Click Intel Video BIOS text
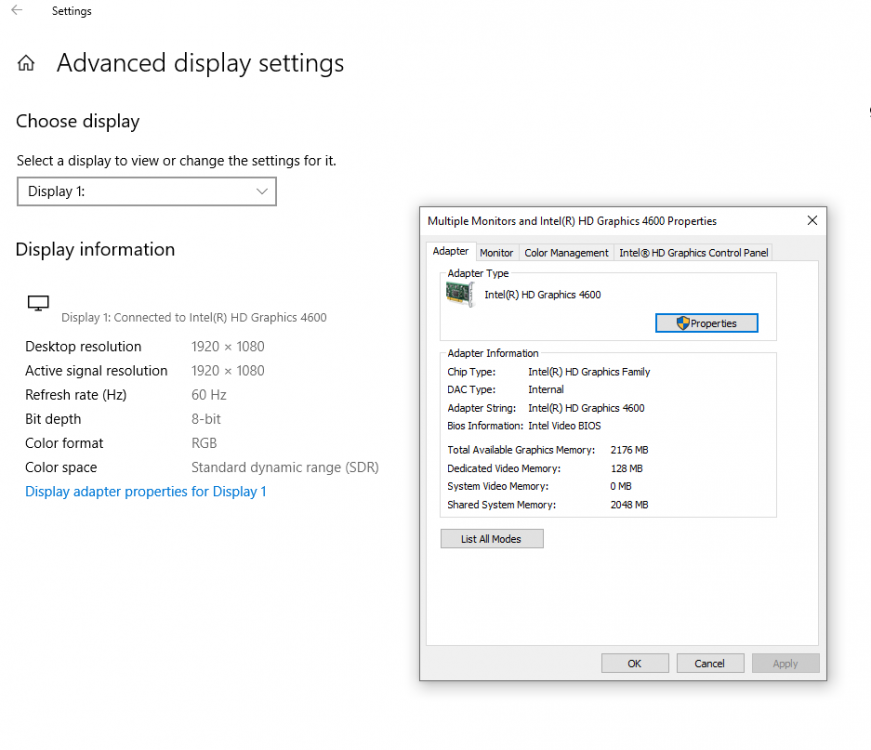 pyautogui.click(x=564, y=426)
